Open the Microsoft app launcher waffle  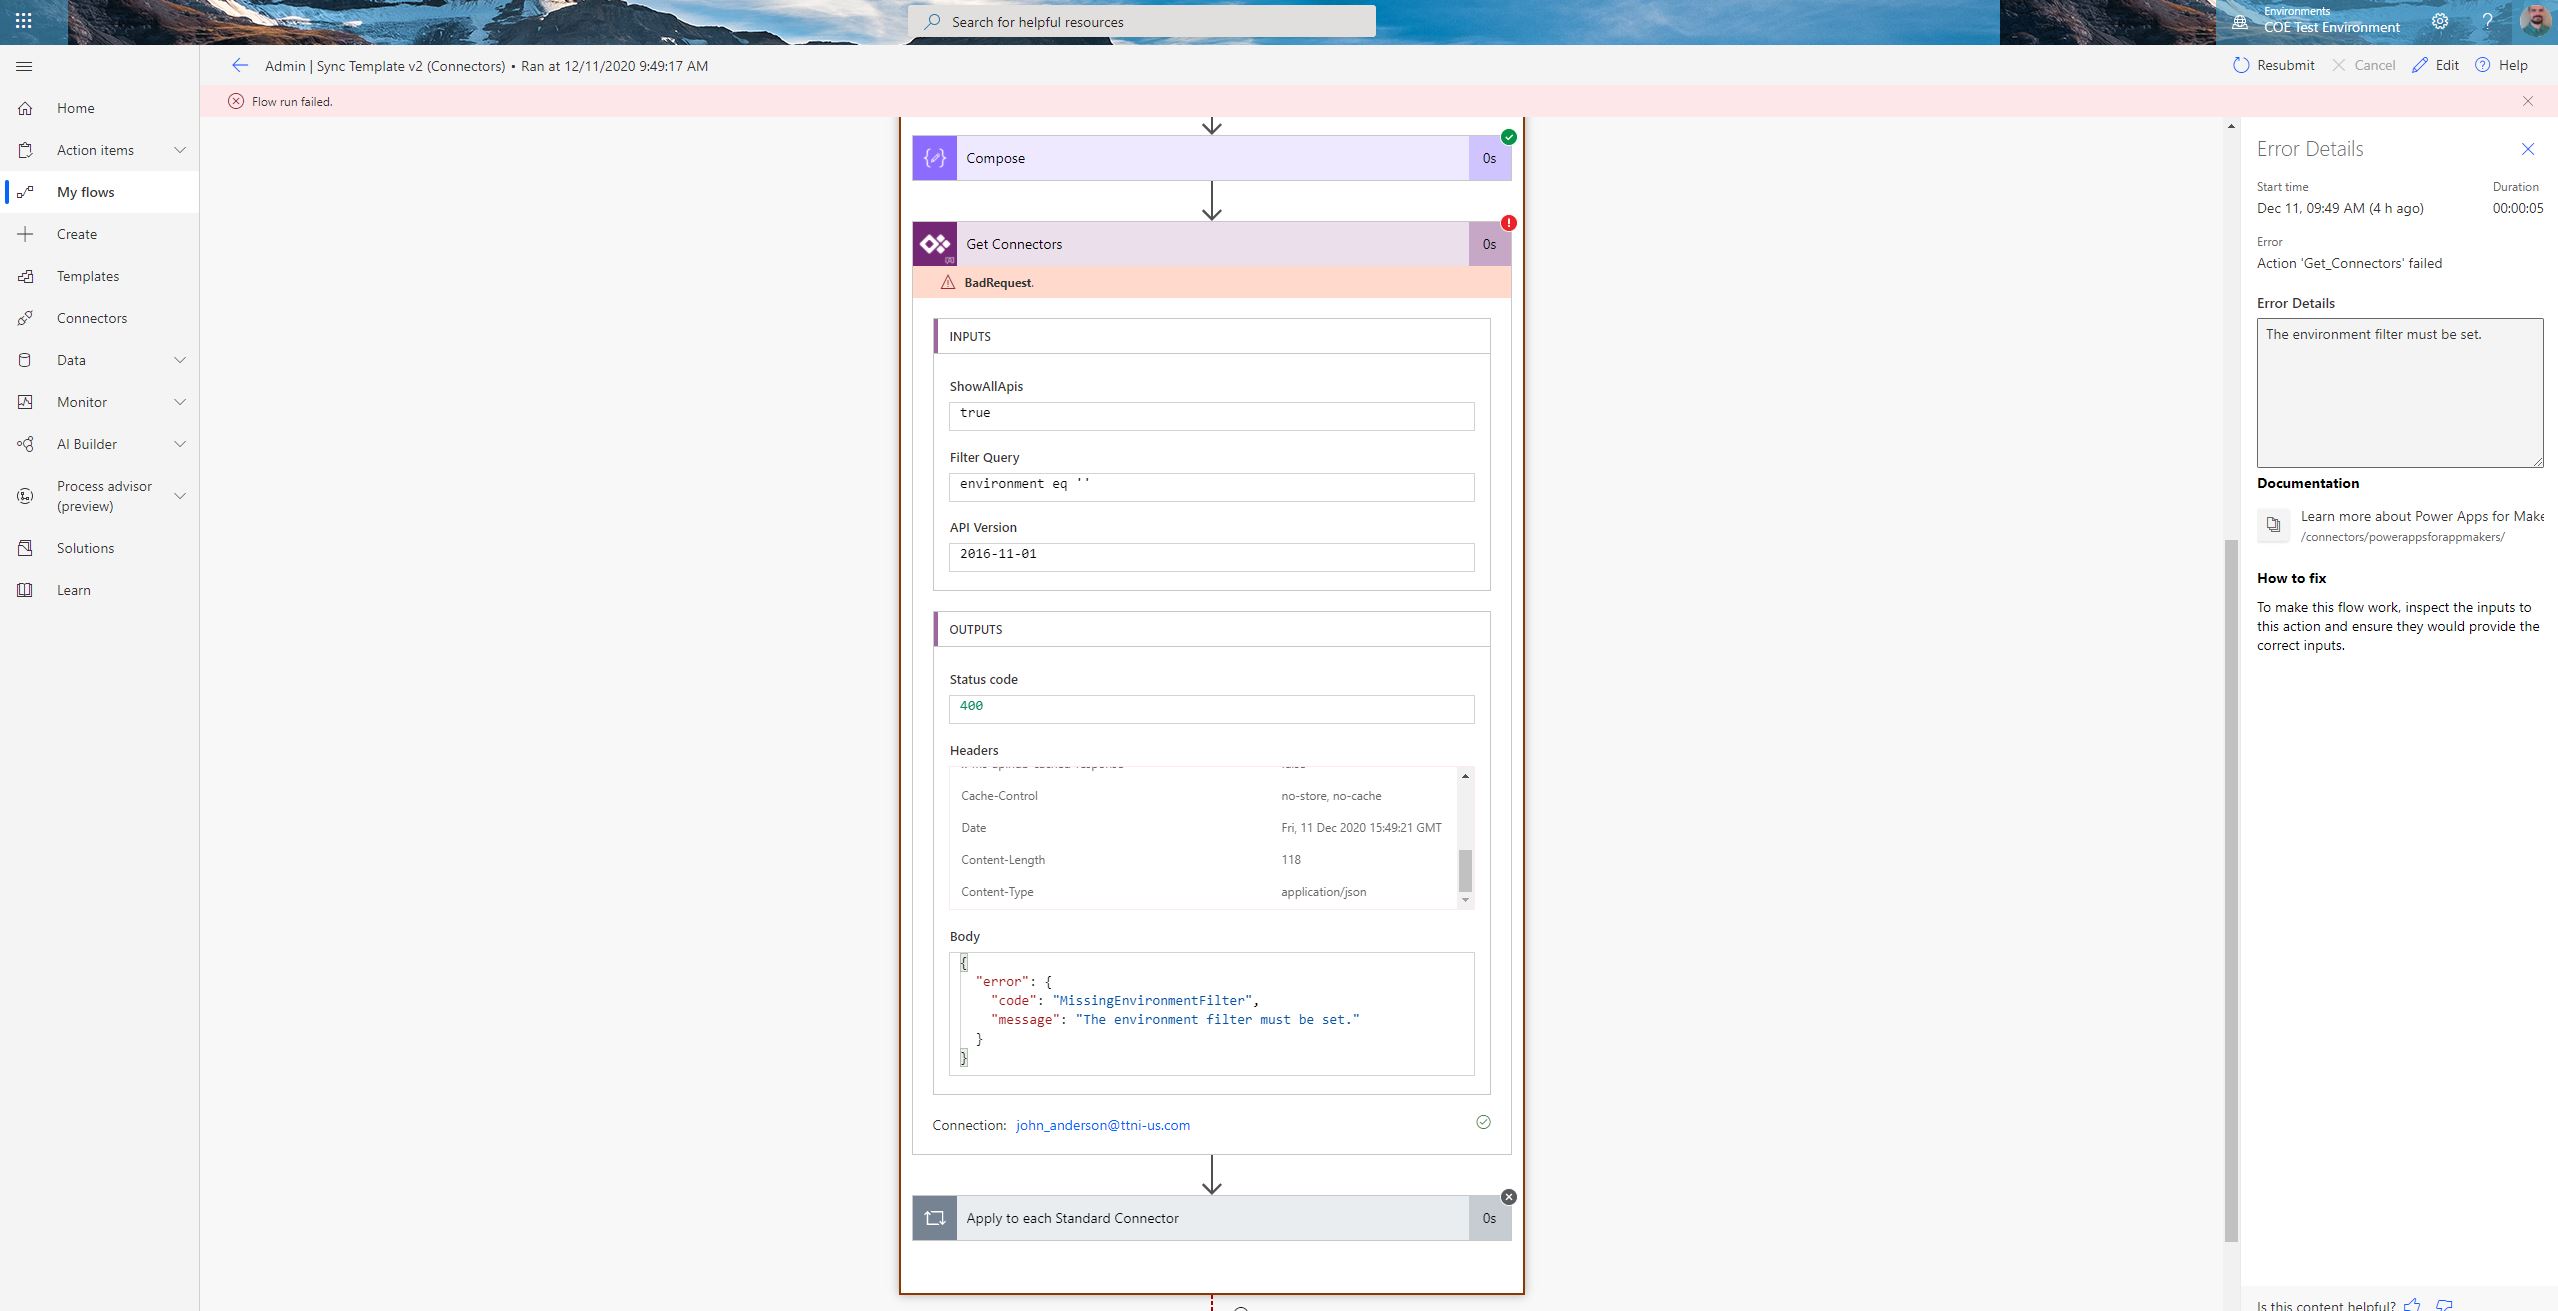coord(23,20)
